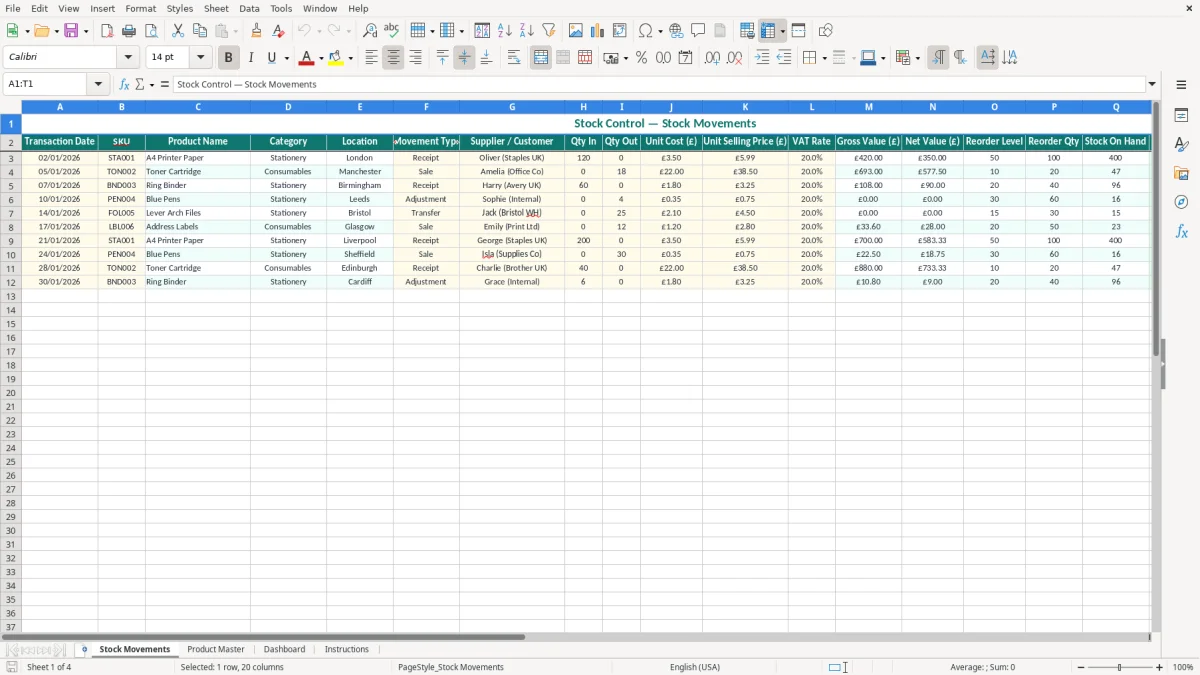Open the Font Name dropdown
The image size is (1200, 675).
[x=128, y=58]
